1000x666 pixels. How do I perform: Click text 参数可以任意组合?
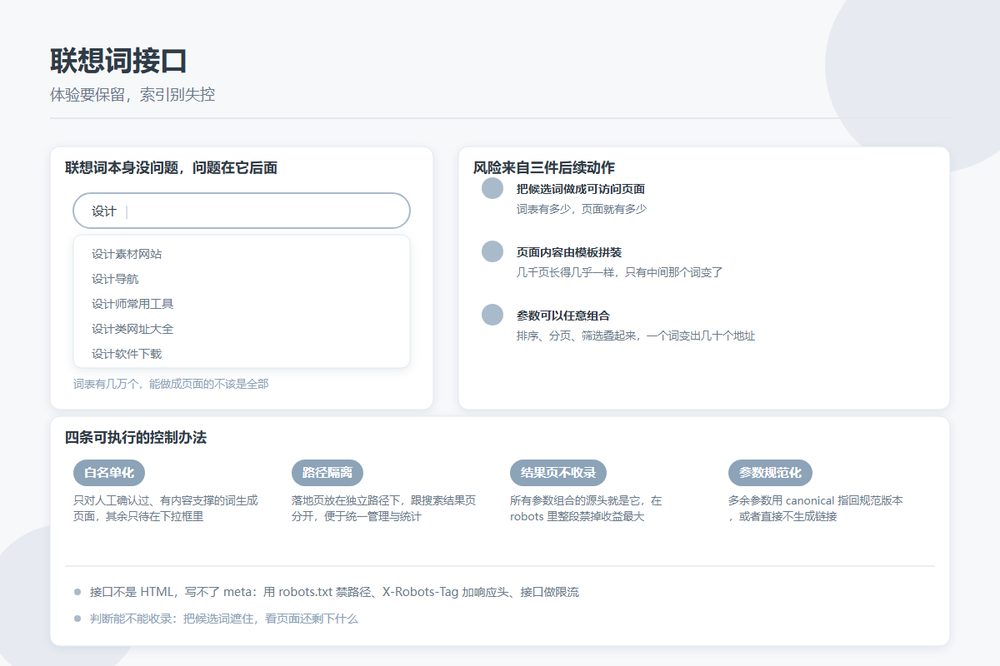click(x=563, y=315)
